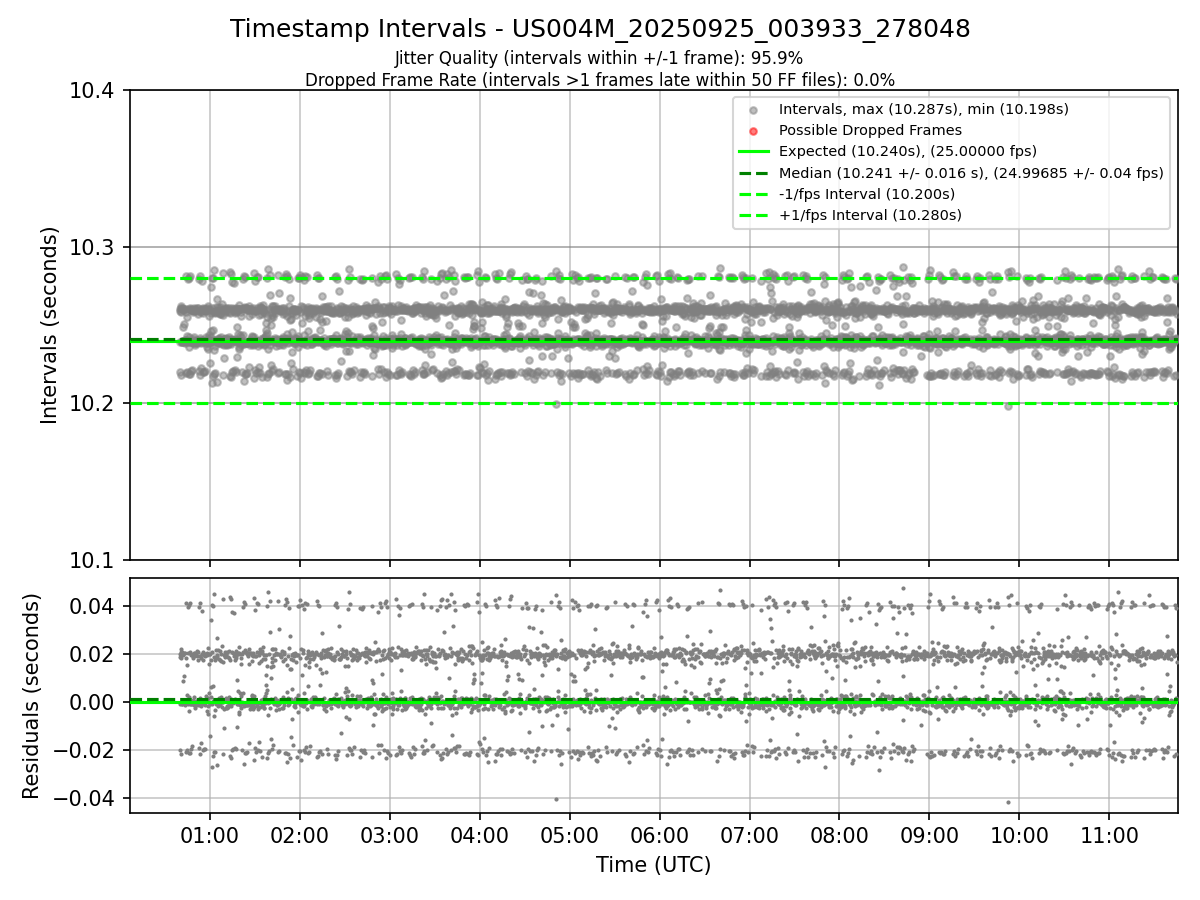Click the 08:00 time tick label

pyautogui.click(x=839, y=835)
